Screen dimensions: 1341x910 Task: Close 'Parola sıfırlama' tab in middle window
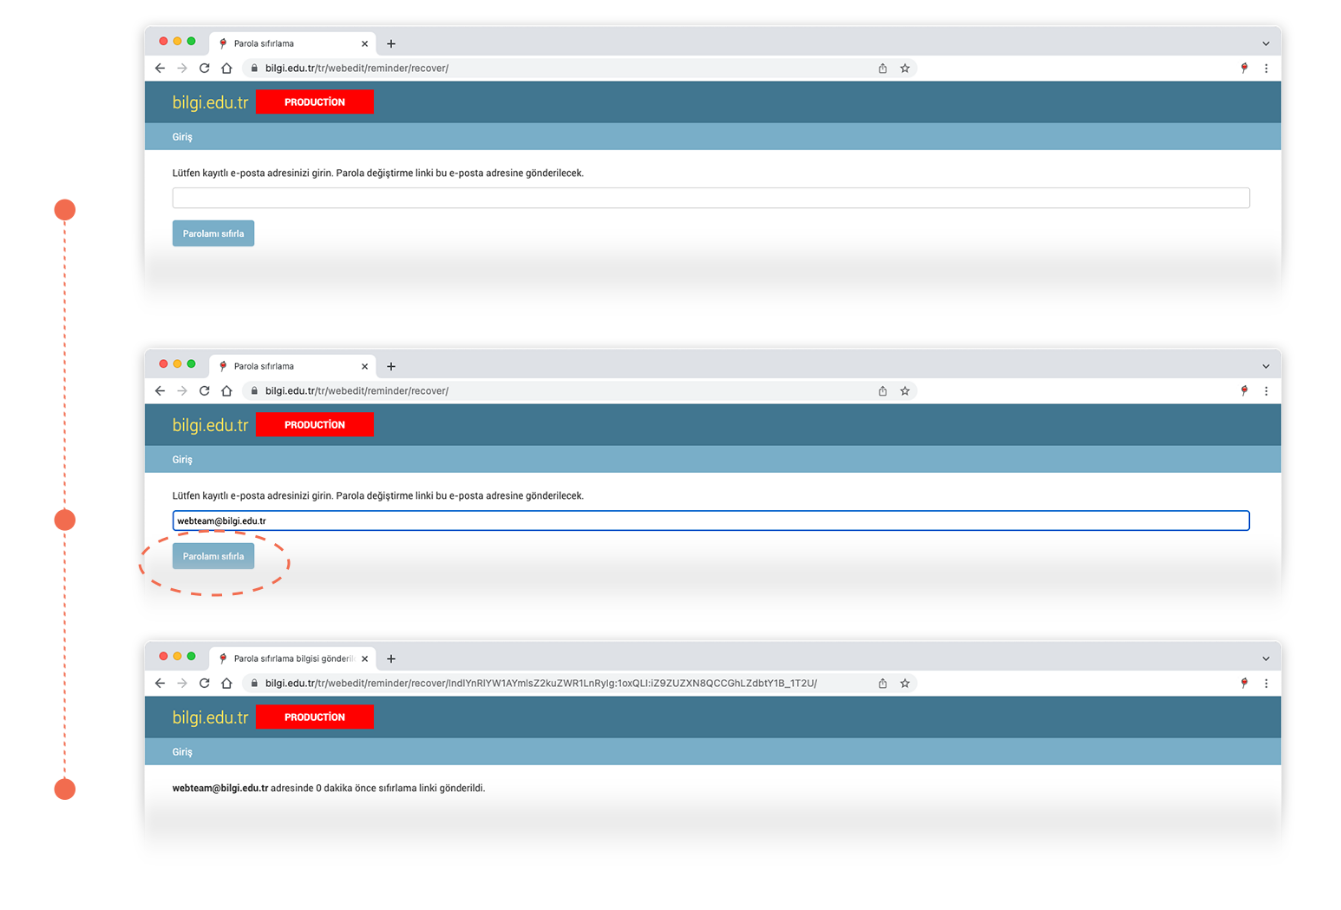[365, 366]
